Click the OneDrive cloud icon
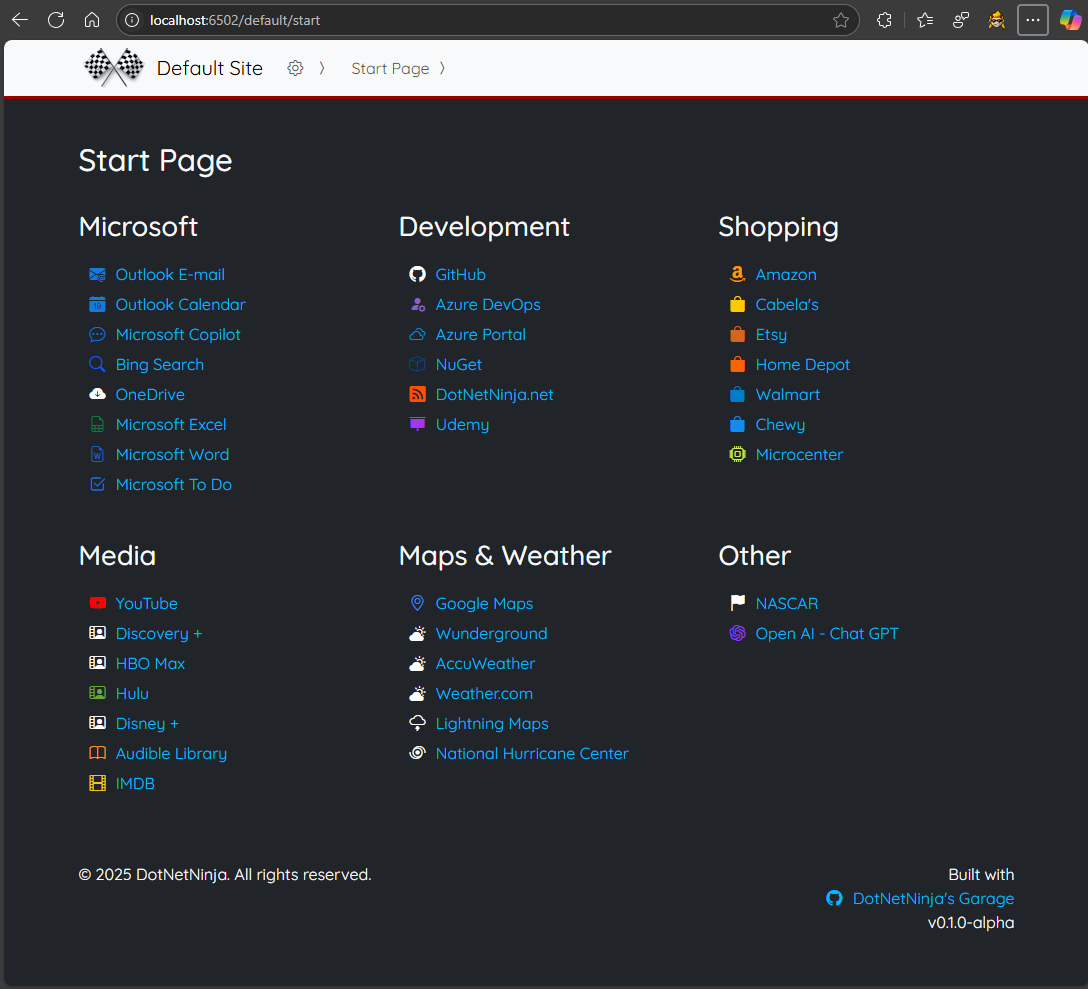Viewport: 1088px width, 989px height. 98,394
